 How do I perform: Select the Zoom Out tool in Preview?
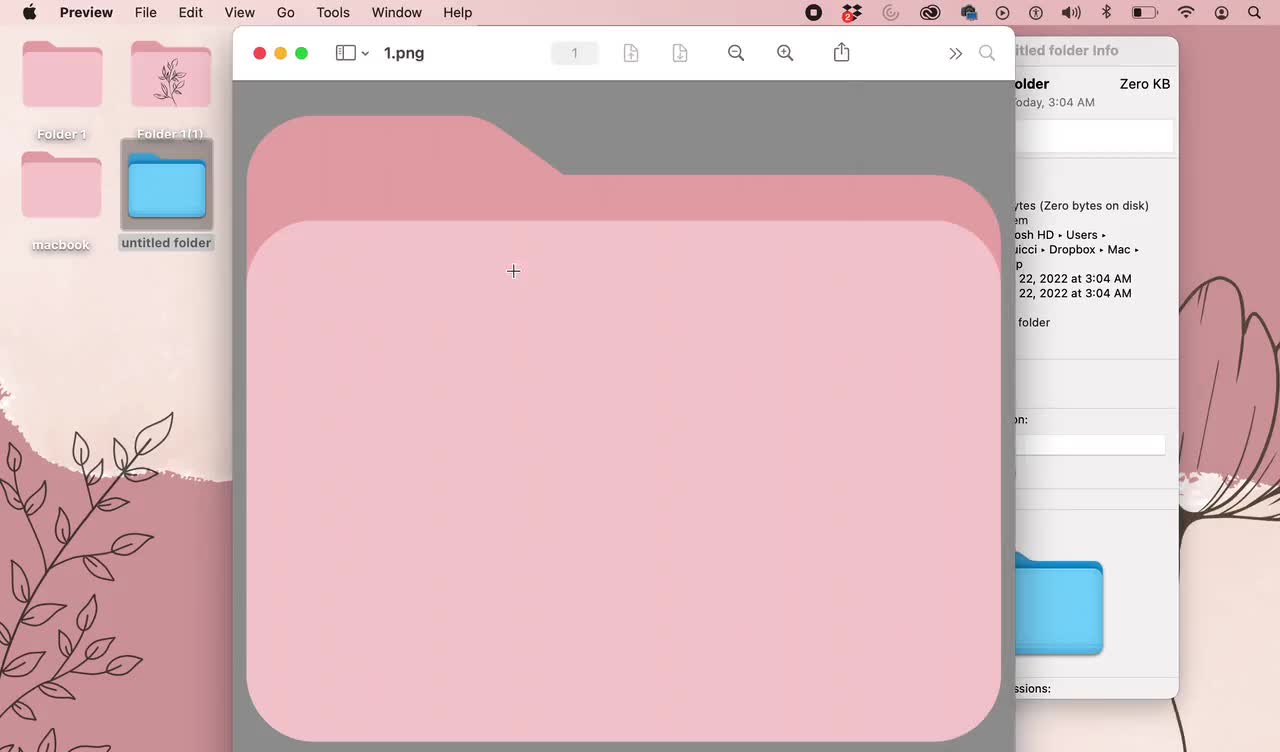(736, 52)
